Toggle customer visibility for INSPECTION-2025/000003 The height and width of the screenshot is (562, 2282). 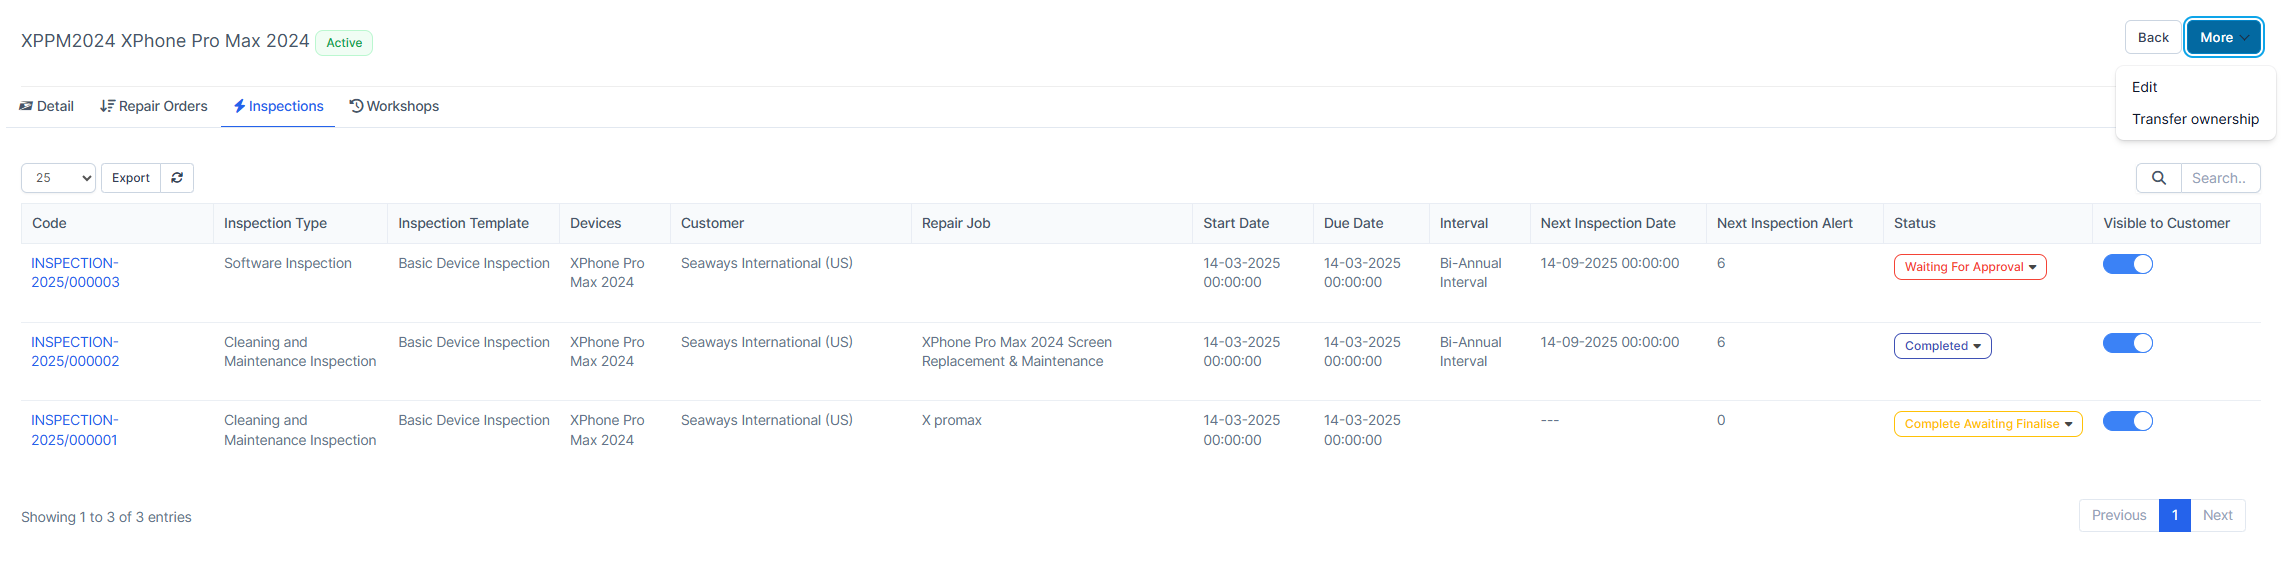point(2127,264)
